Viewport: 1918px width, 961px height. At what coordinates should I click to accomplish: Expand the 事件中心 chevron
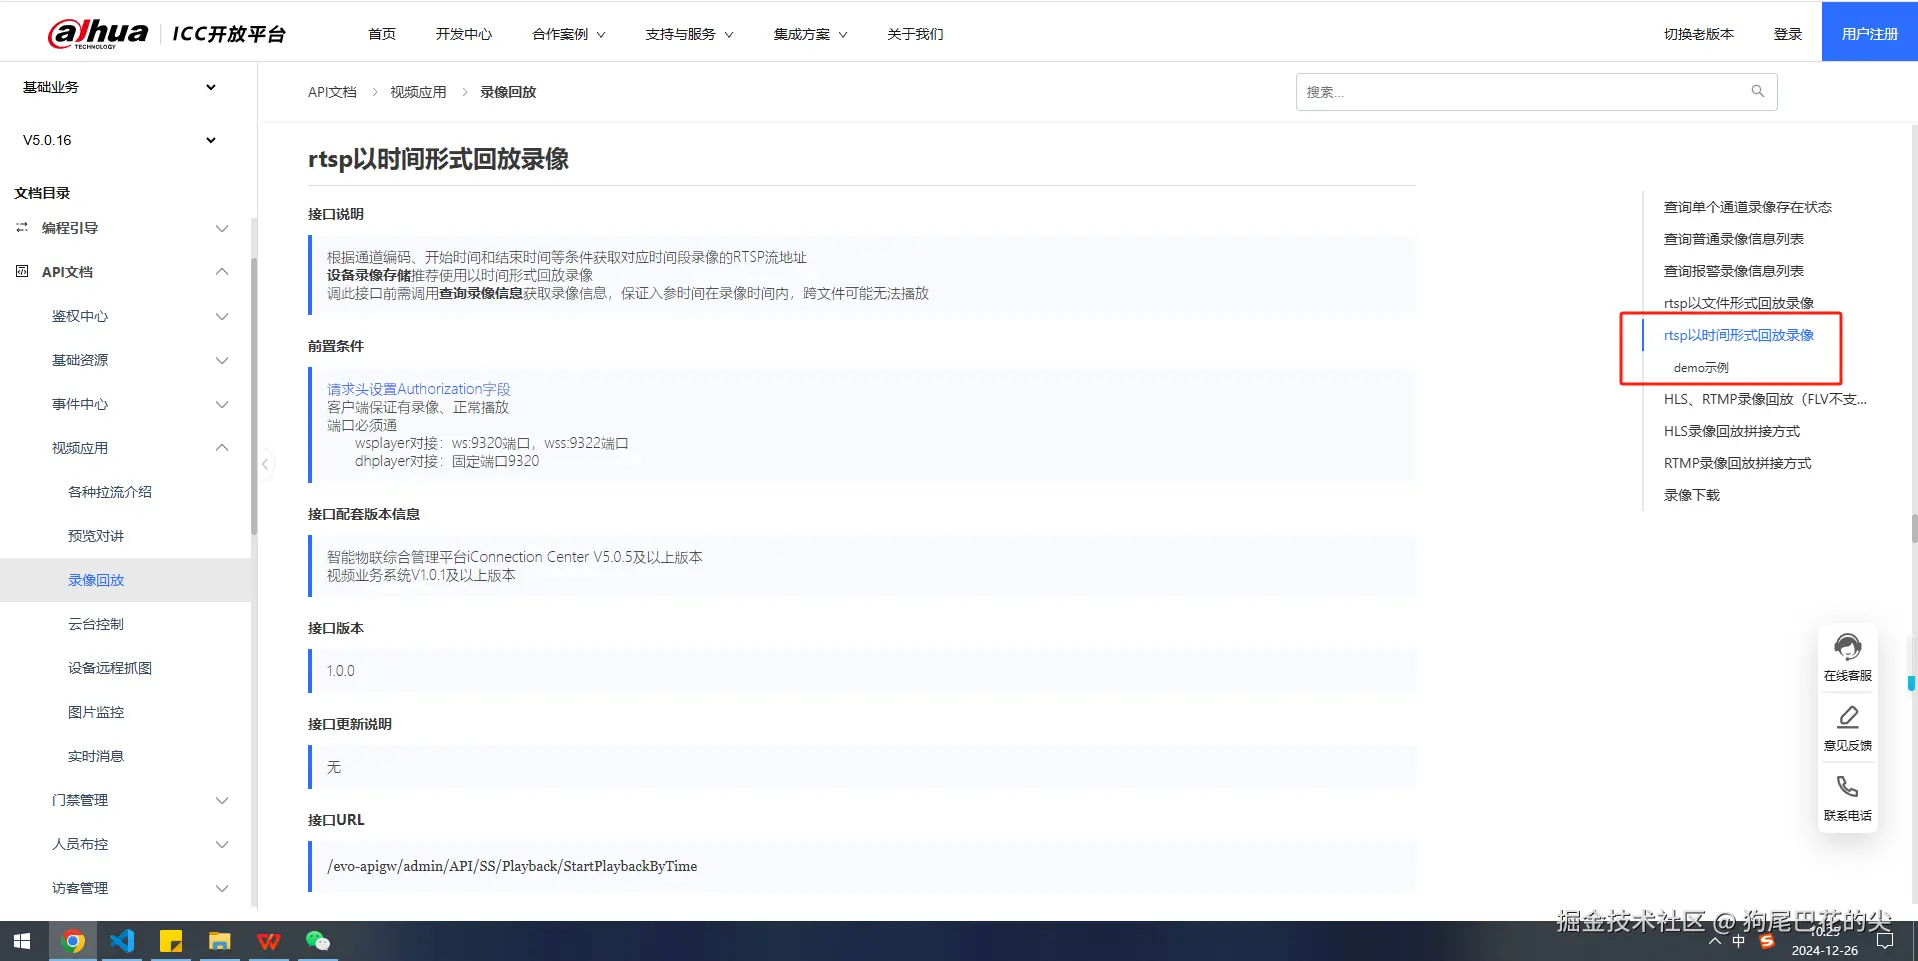tap(222, 404)
